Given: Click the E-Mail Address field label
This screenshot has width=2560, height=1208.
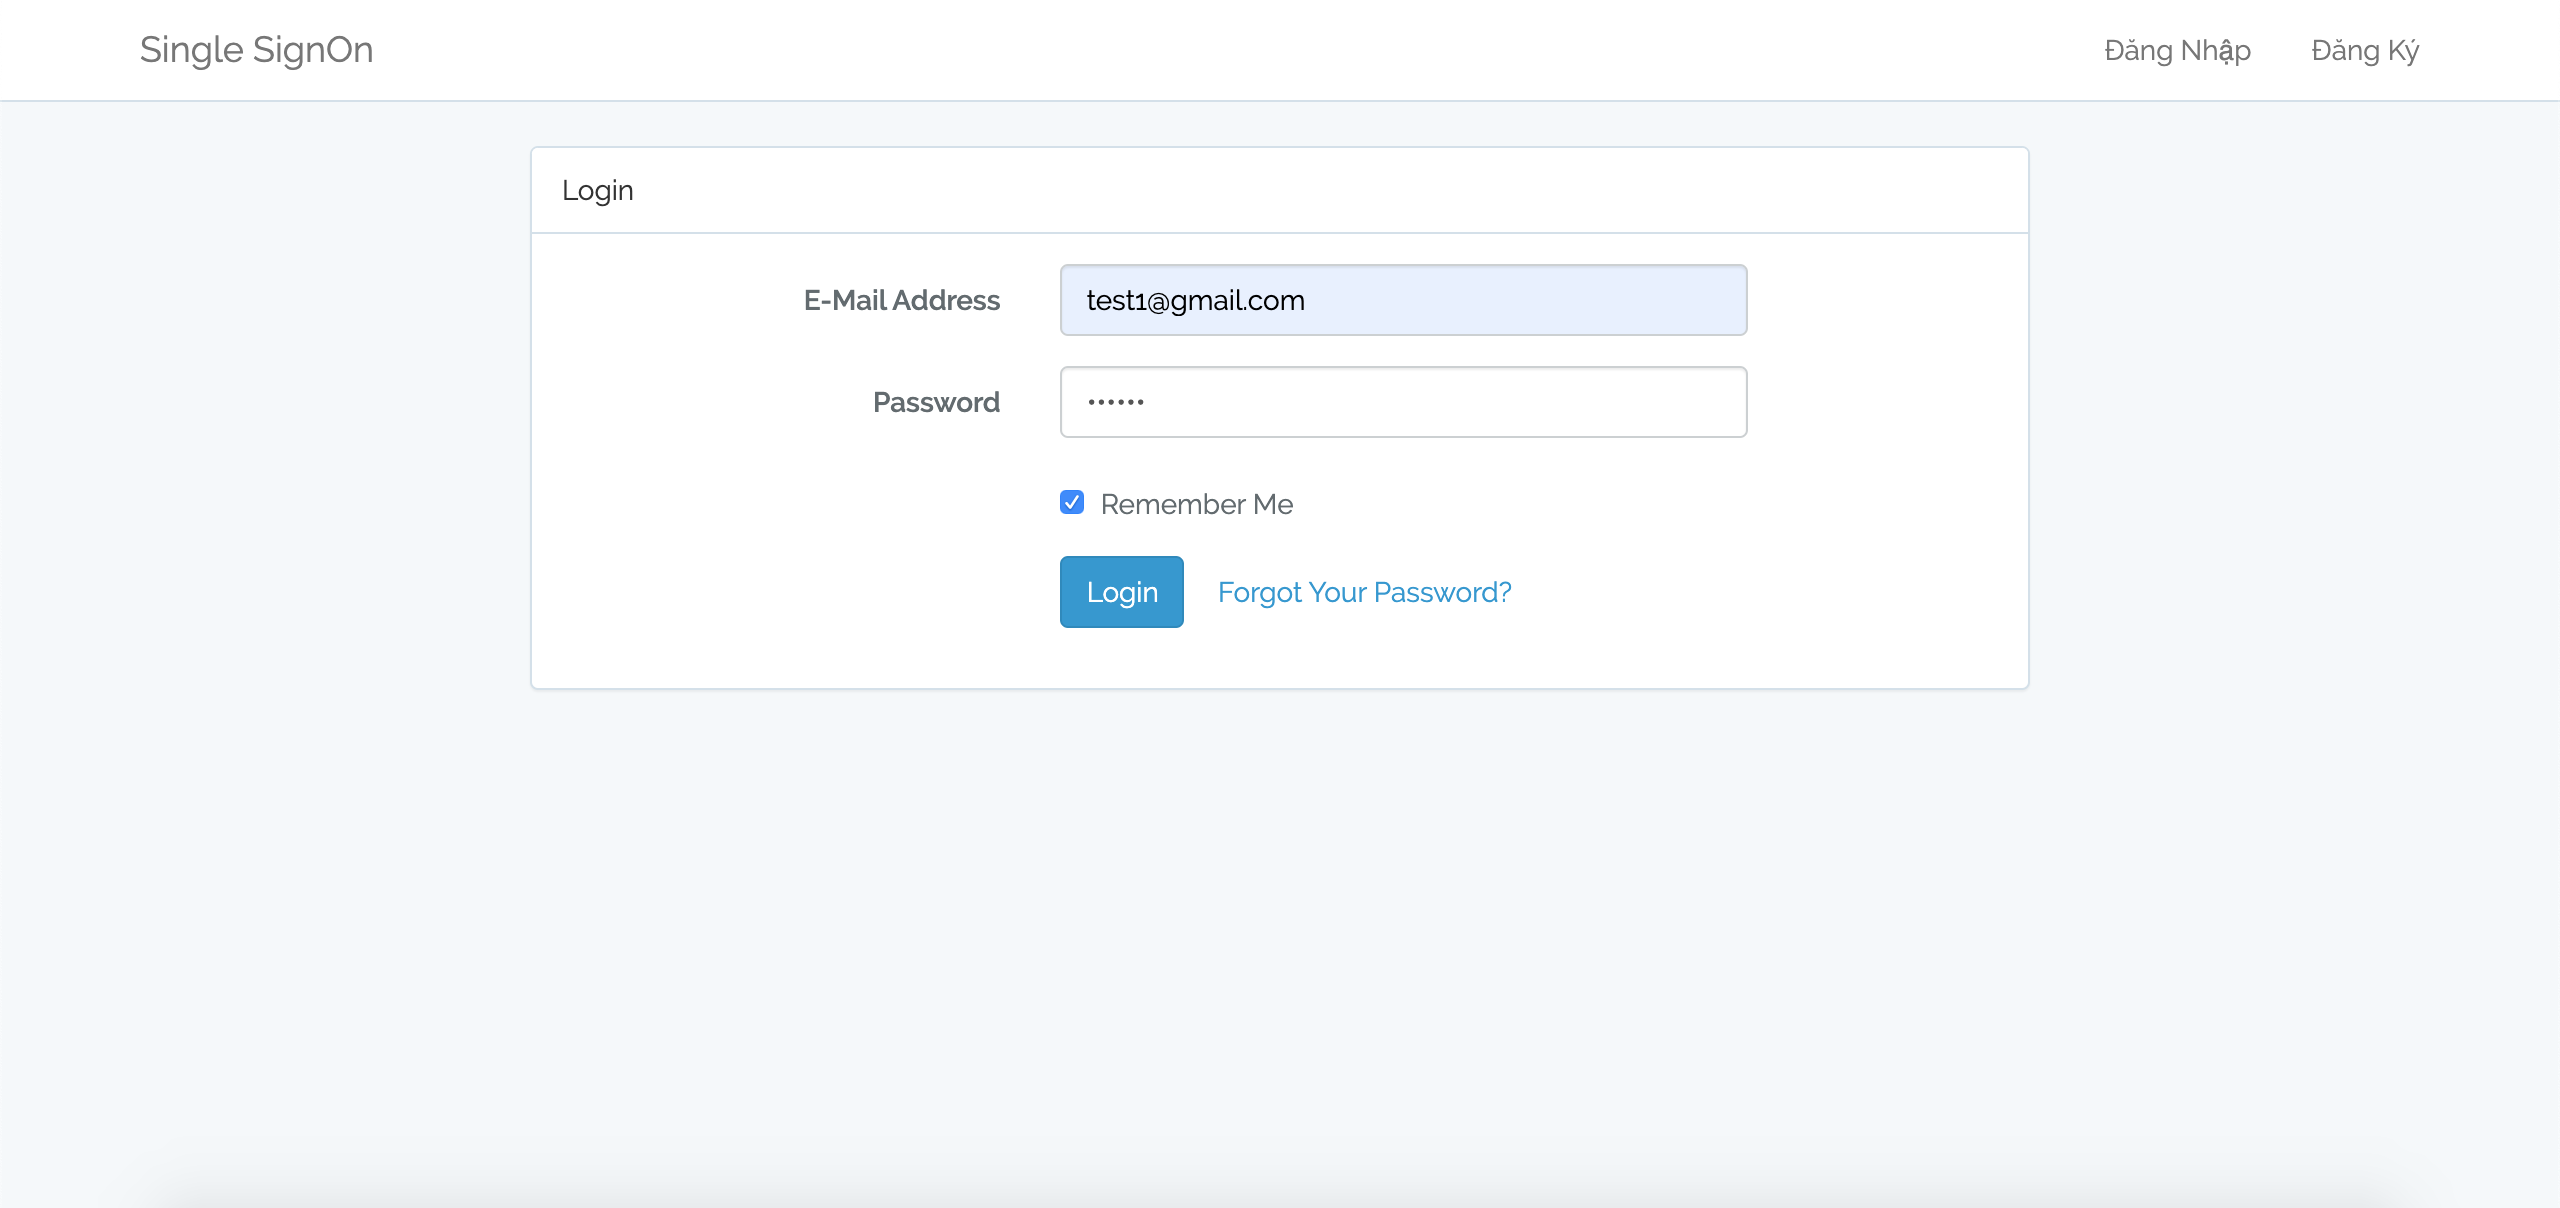Looking at the screenshot, I should 901,300.
